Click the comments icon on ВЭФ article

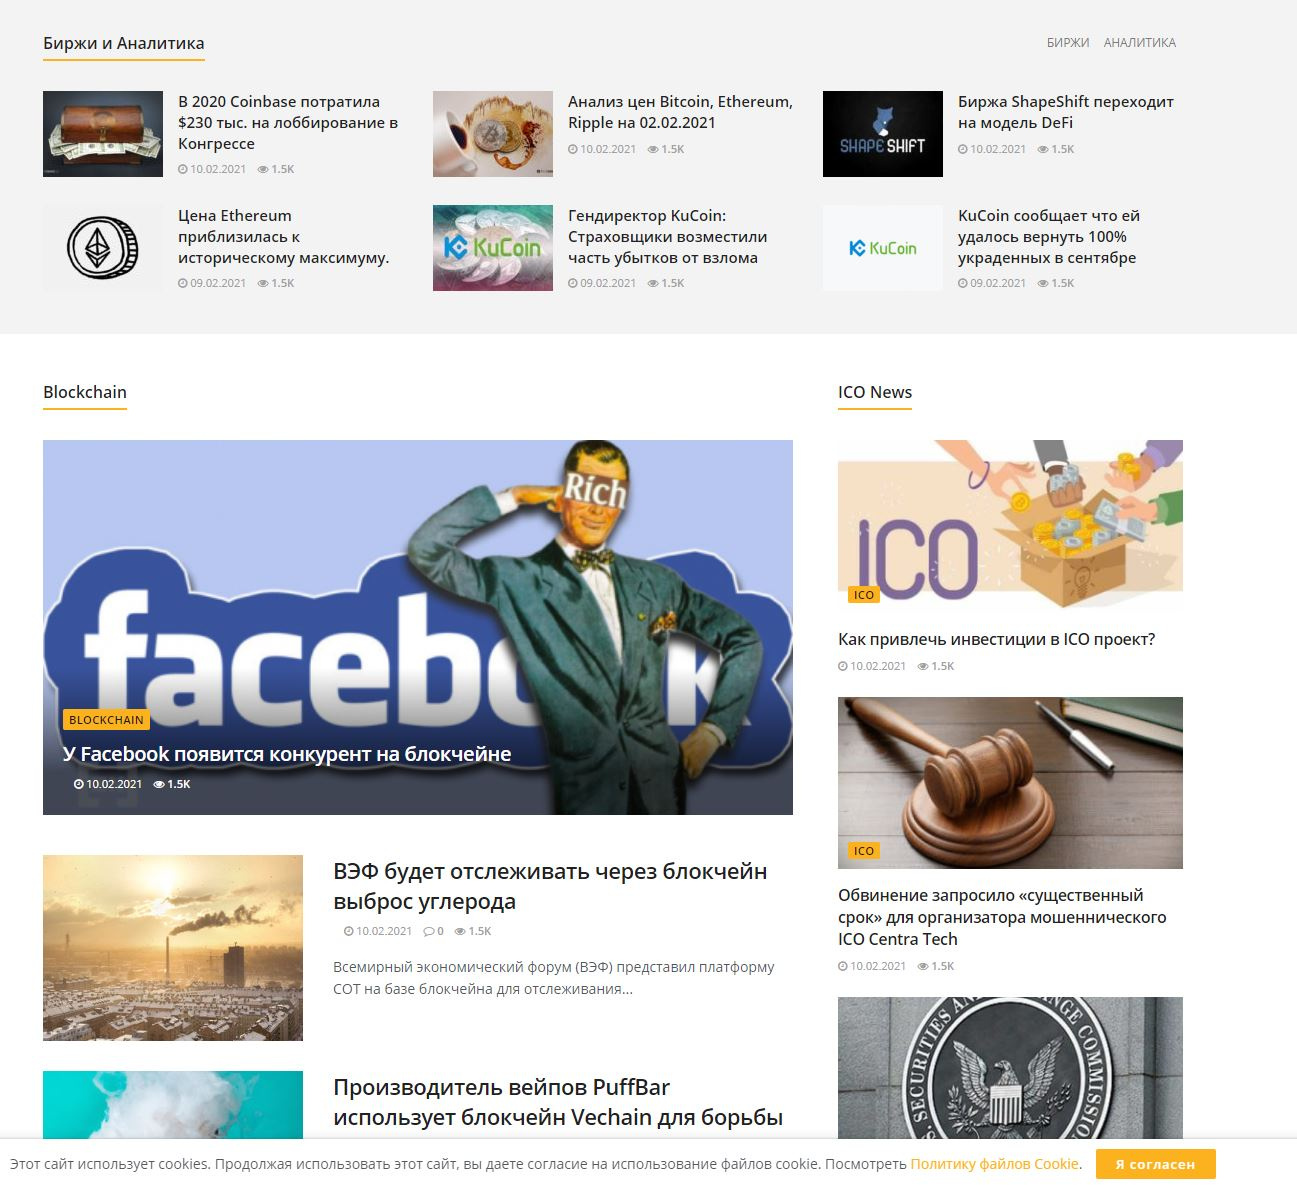click(x=428, y=931)
